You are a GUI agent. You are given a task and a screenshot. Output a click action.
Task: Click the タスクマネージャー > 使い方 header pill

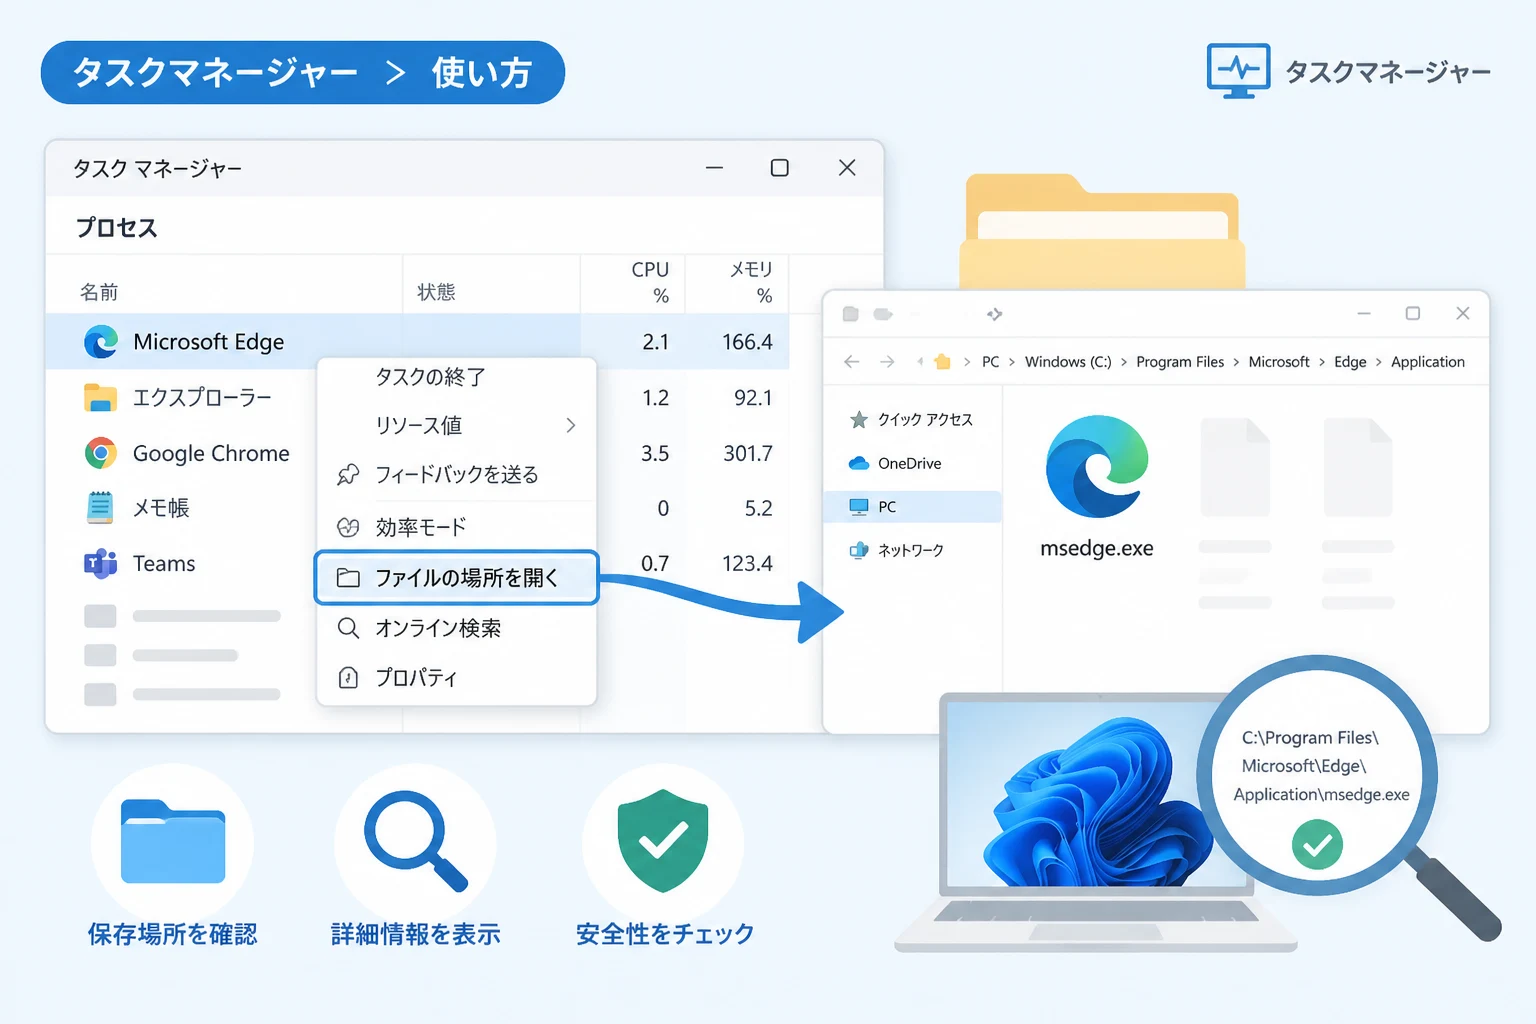303,72
